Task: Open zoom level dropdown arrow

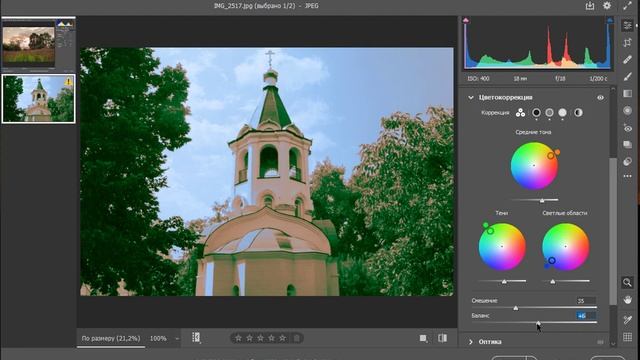Action: [177, 338]
